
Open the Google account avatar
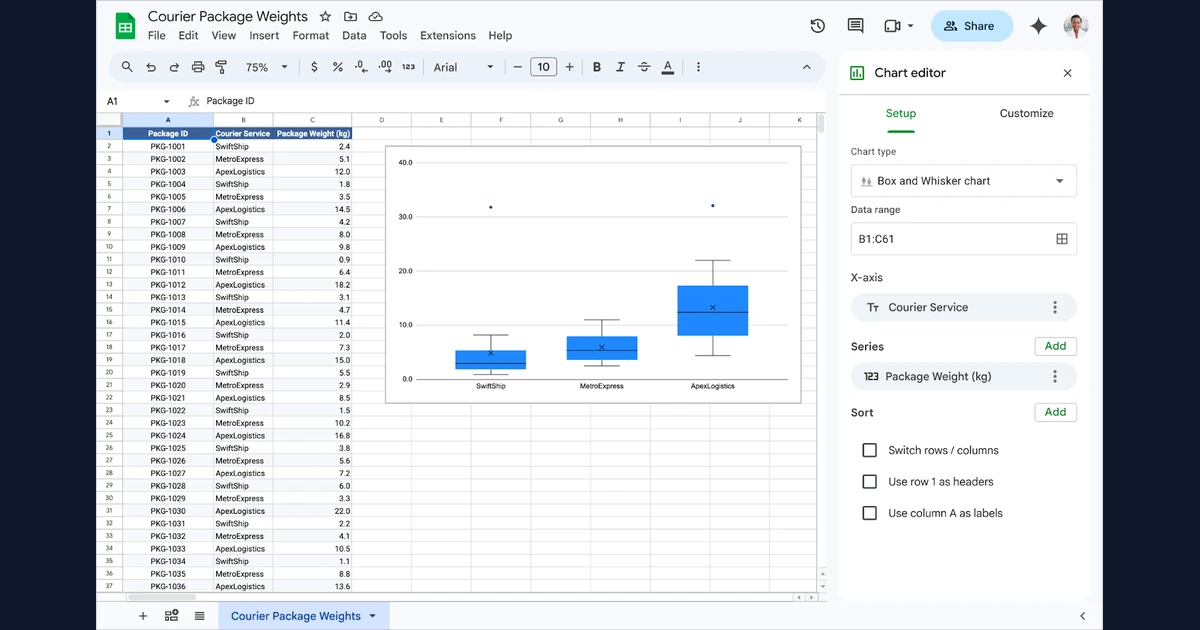pos(1076,26)
